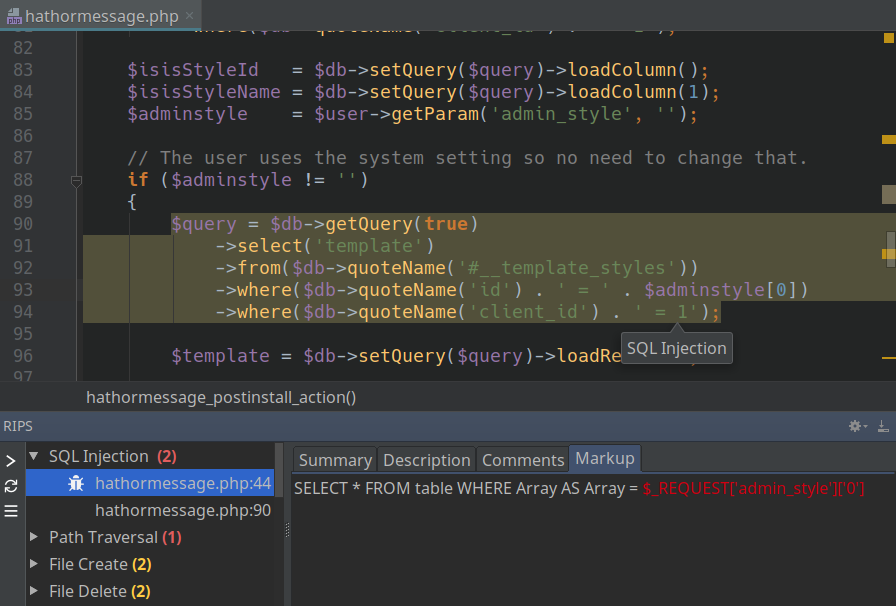Click the hide panel icon in RIPS header
This screenshot has height=606, width=896.
point(883,426)
